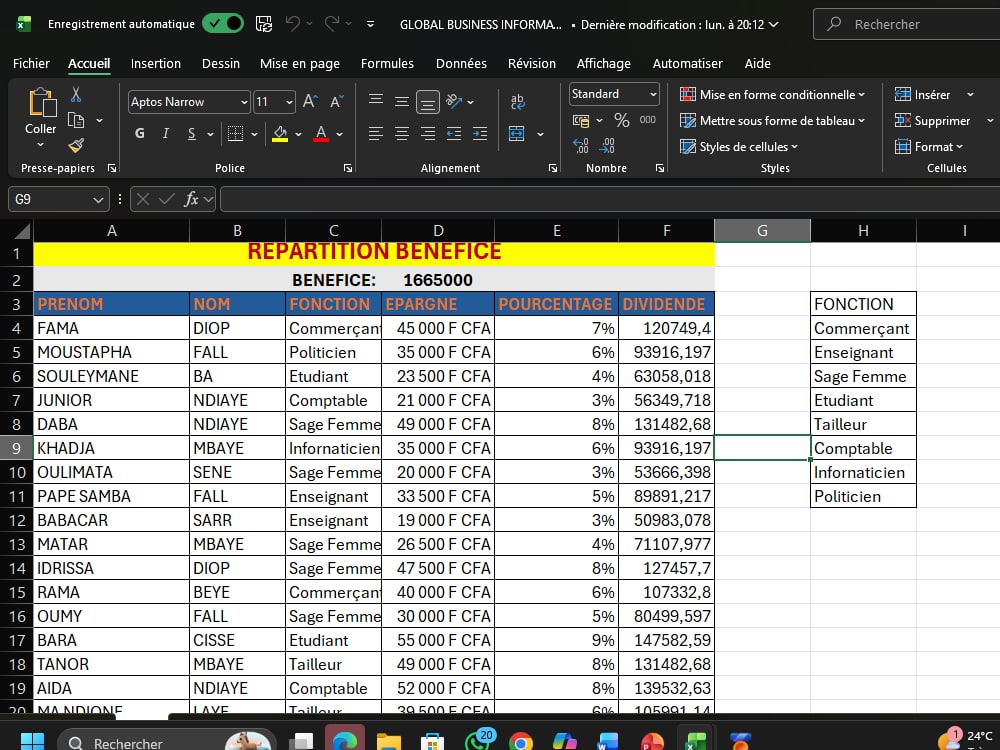Increase font size with larger A icon

(x=310, y=101)
